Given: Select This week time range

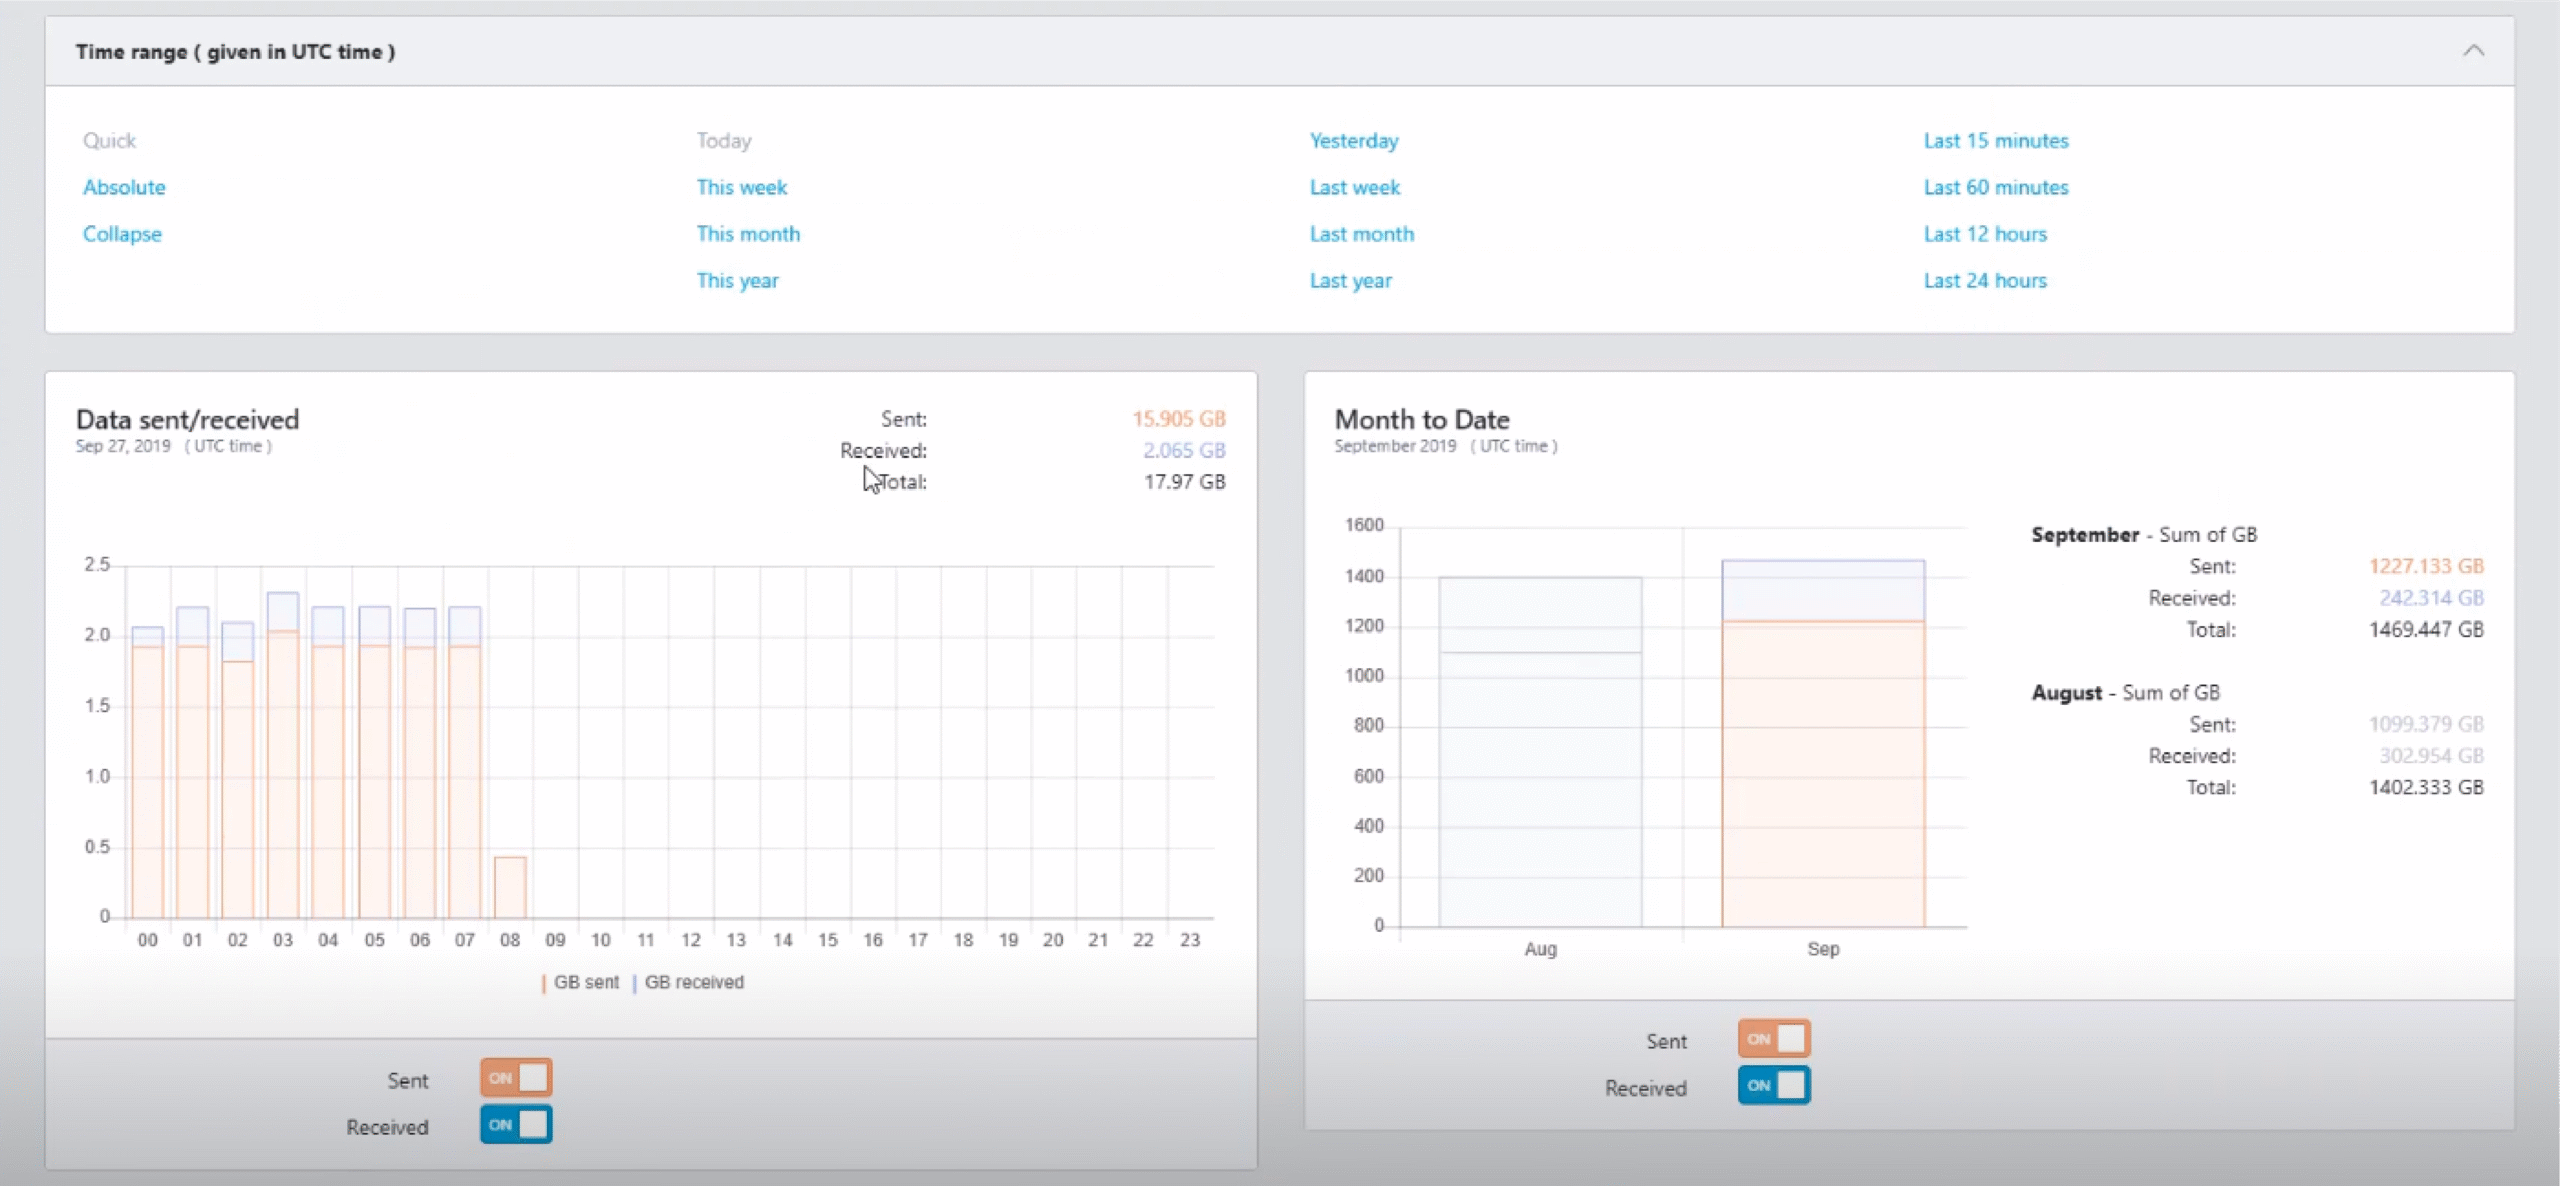Looking at the screenshot, I should coord(741,187).
